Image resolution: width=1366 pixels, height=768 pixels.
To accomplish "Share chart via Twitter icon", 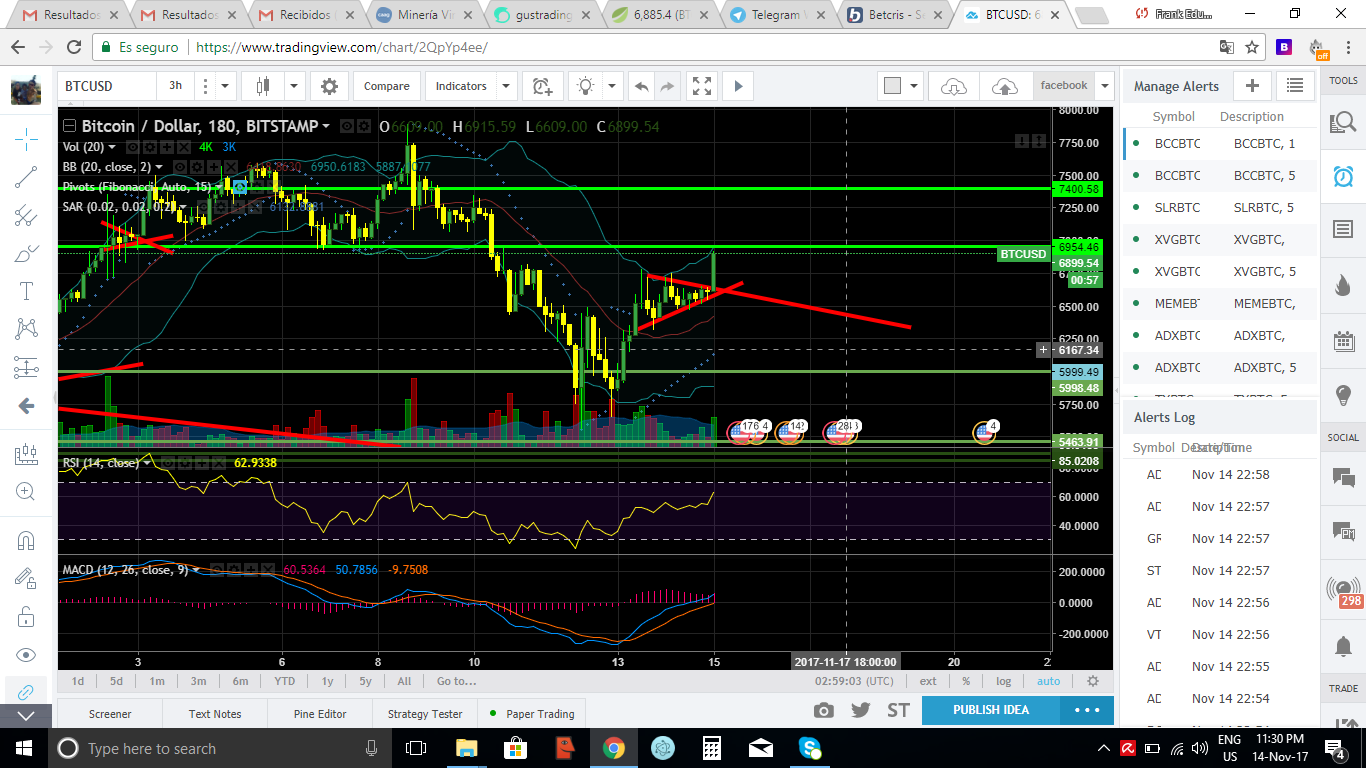I will tap(861, 710).
